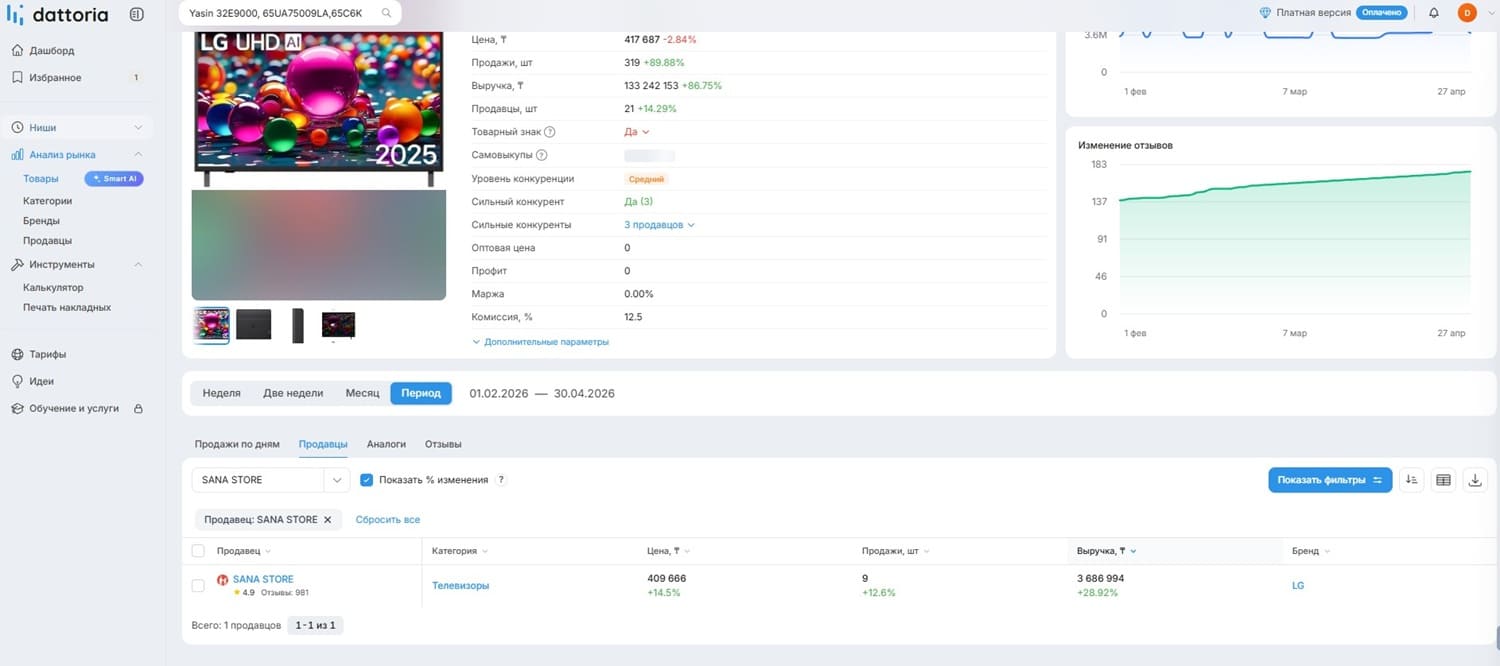Viewport: 1500px width, 666px height.
Task: Open notifications with the bell icon
Action: coord(1434,13)
